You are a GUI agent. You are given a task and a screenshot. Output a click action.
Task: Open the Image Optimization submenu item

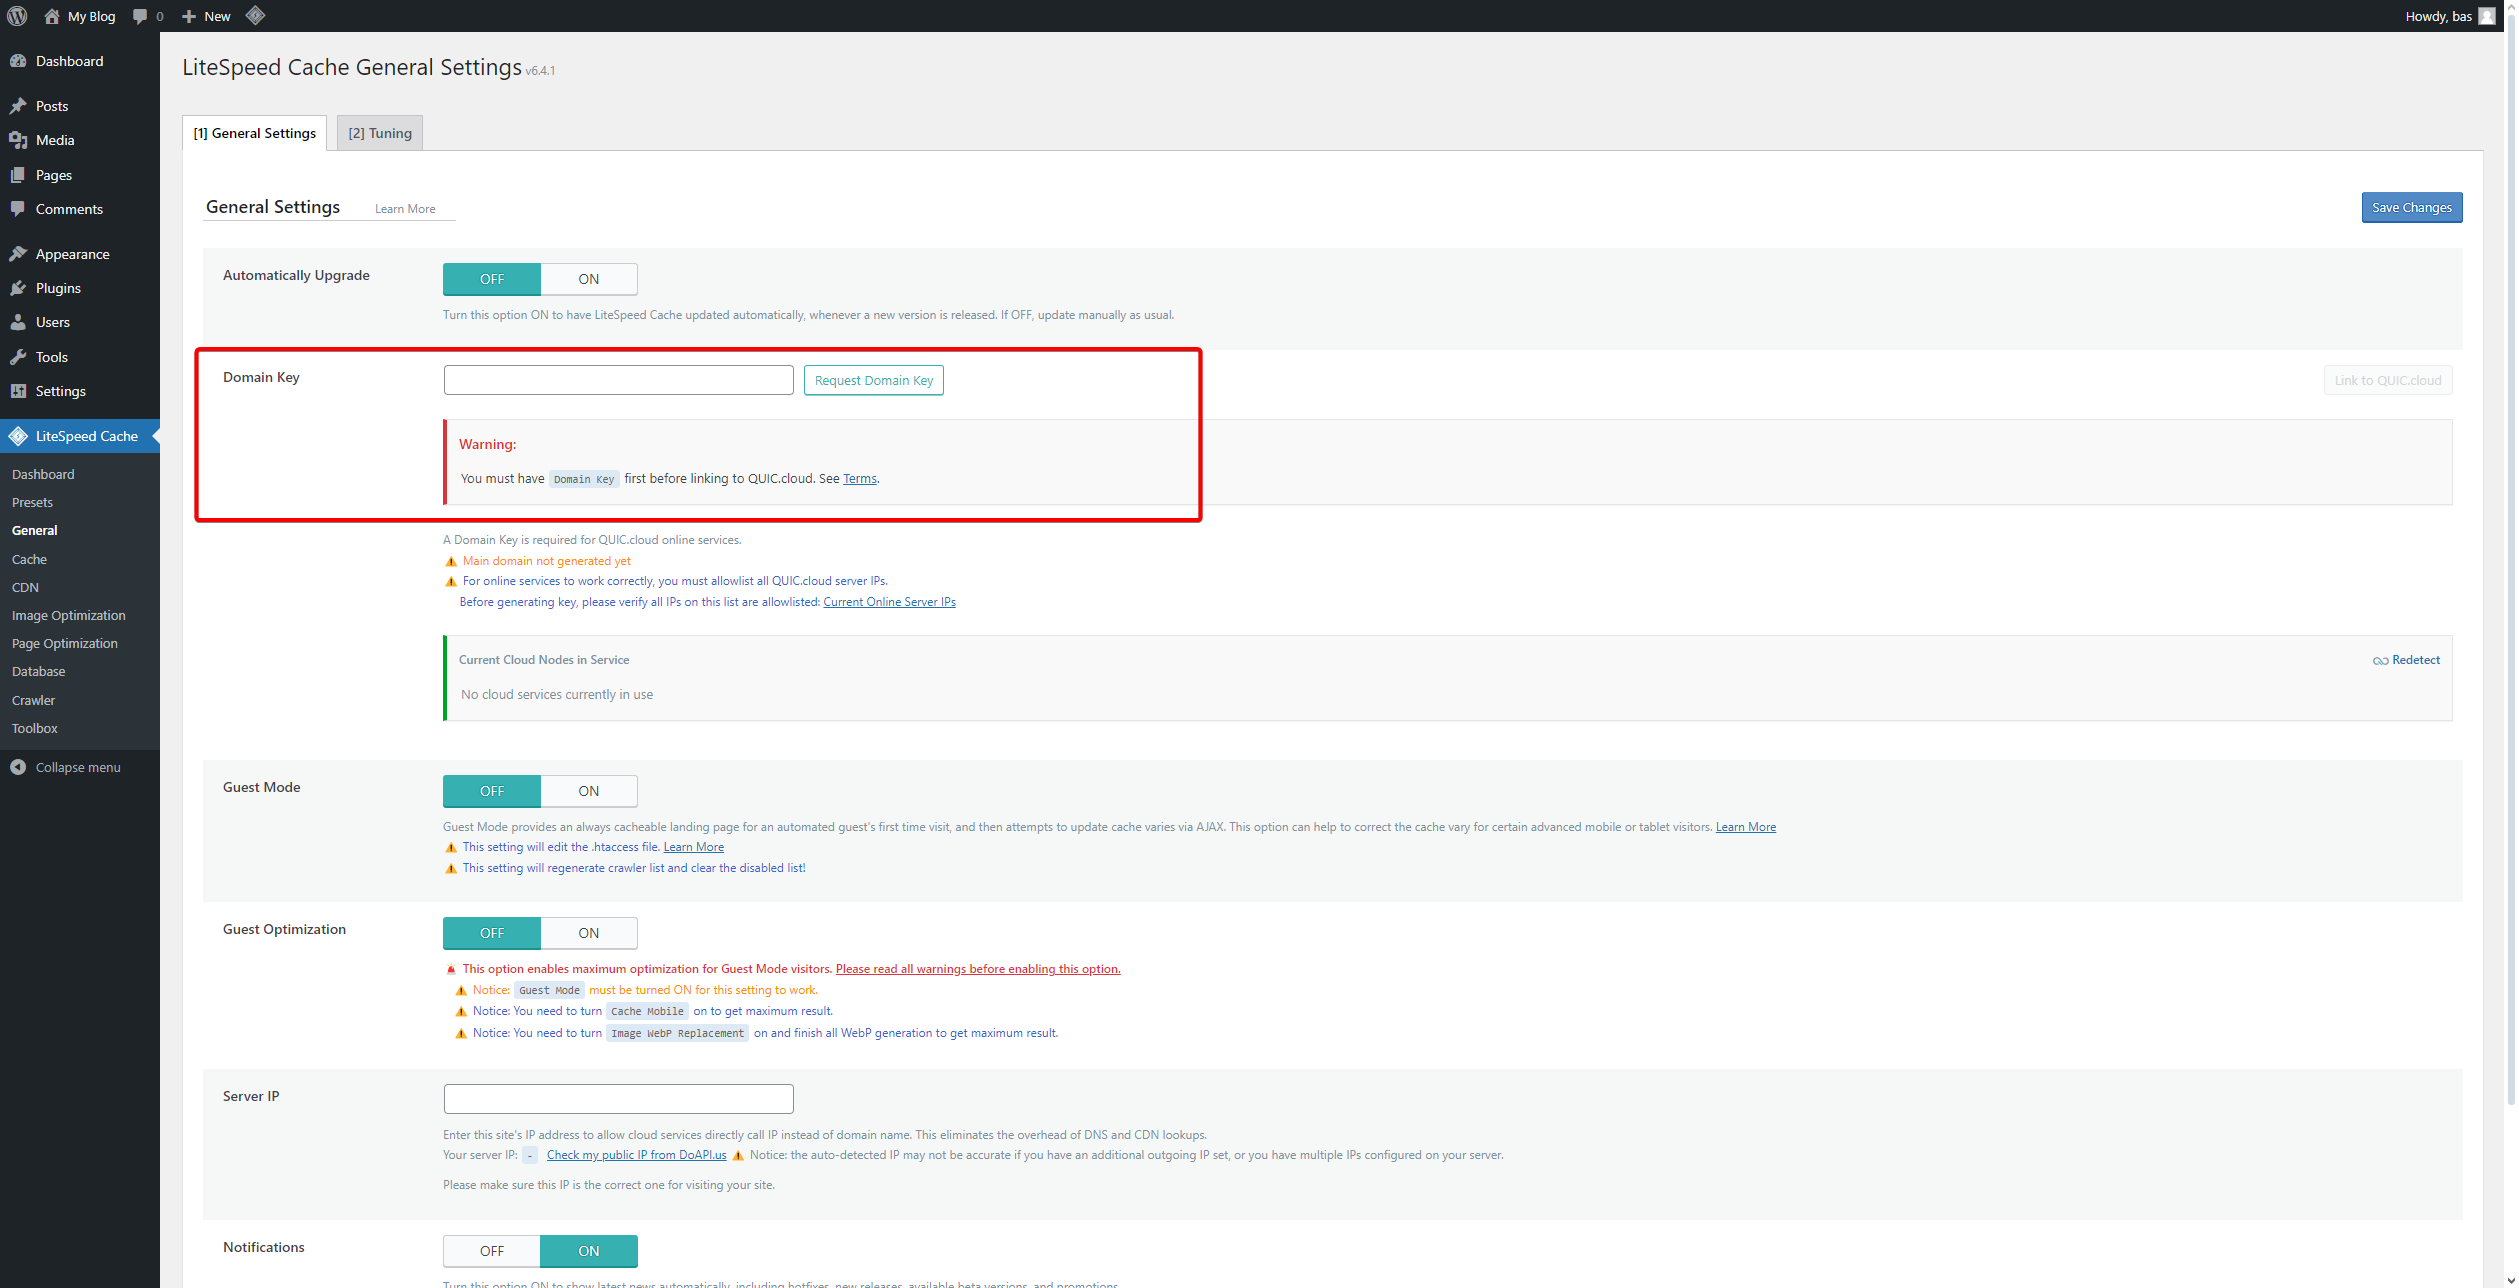click(x=68, y=615)
